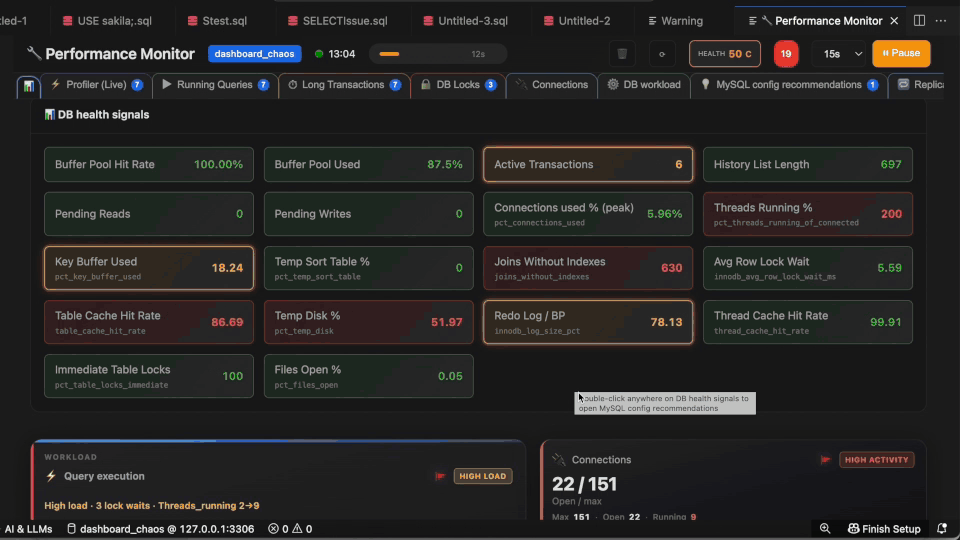
Task: Click the Pending Writes card
Action: pos(369,214)
